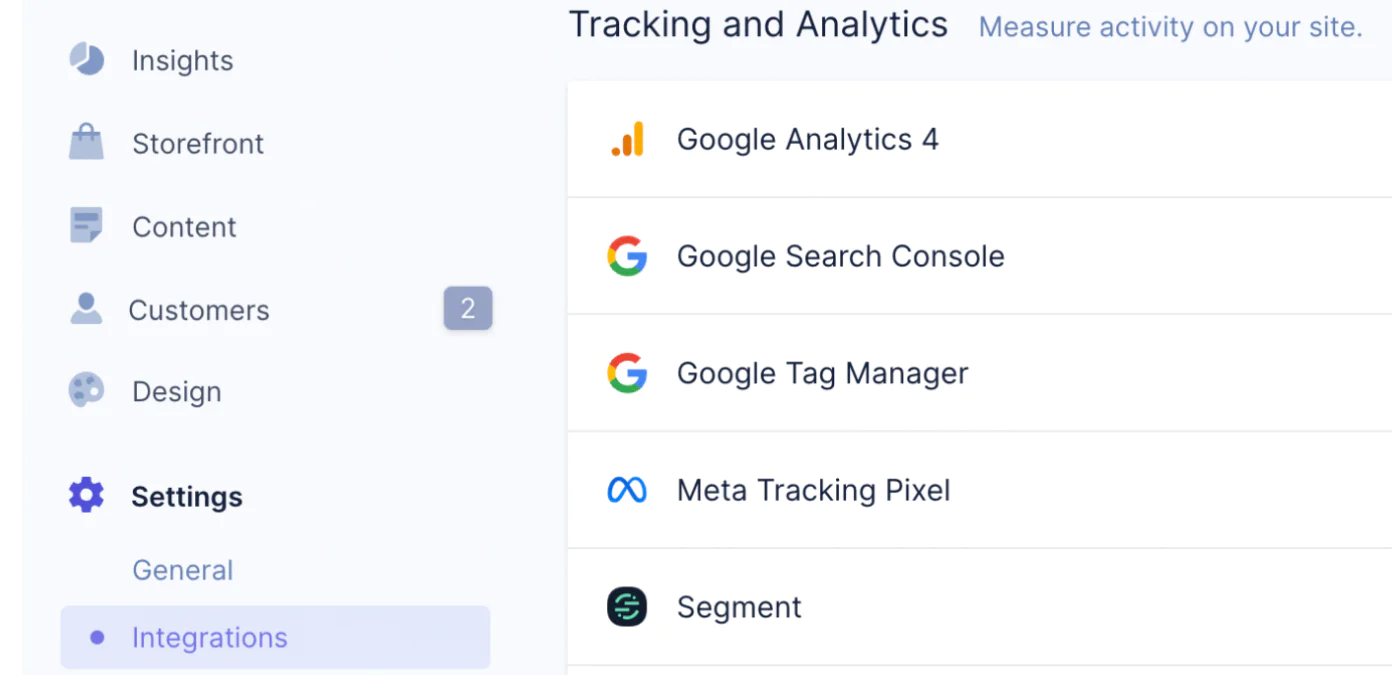
Task: Click the Segment logo icon
Action: pyautogui.click(x=627, y=607)
